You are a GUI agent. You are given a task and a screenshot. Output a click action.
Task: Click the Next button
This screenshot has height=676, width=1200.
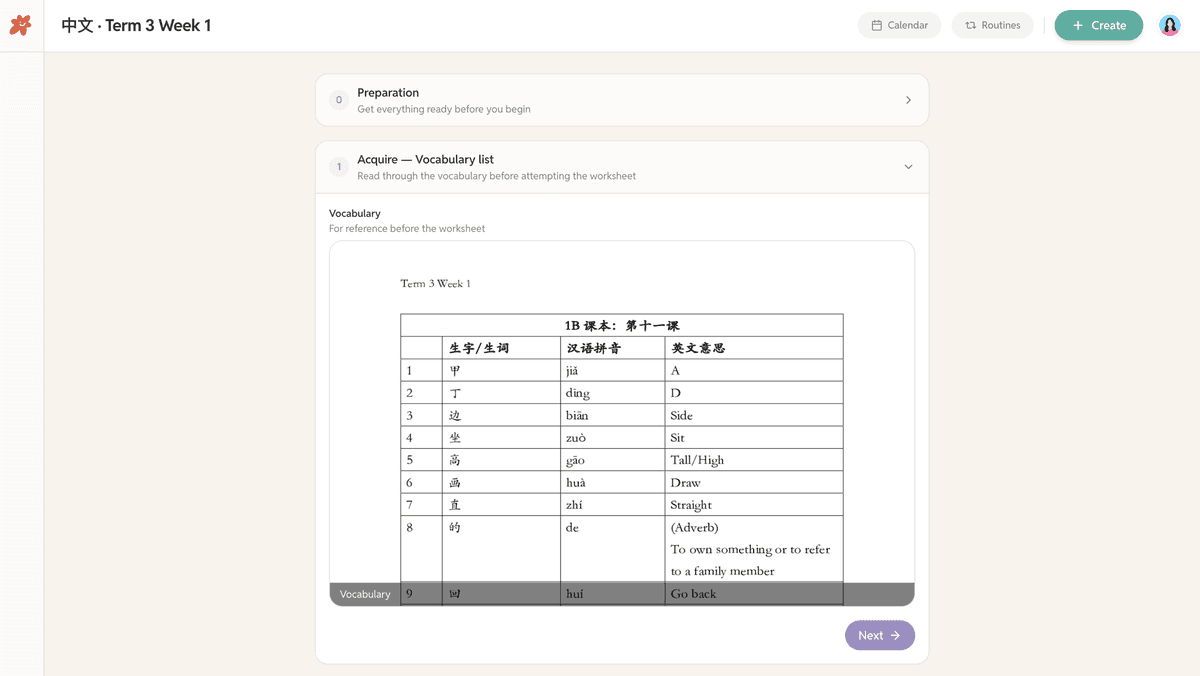point(879,635)
